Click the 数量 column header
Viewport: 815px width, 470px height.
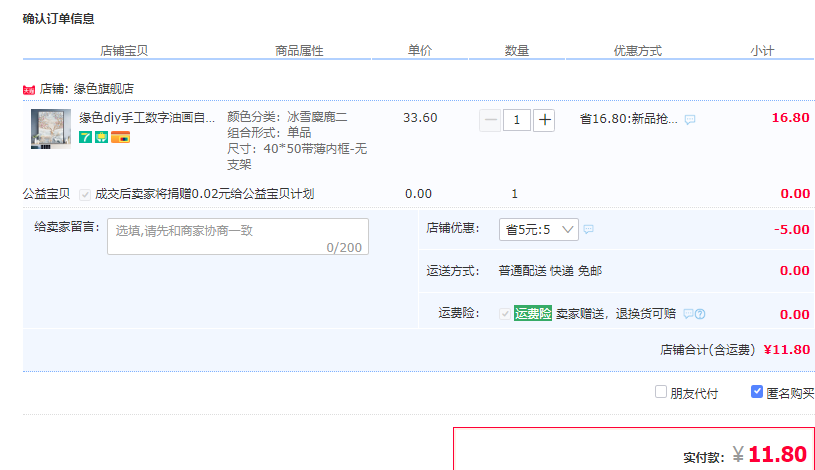point(517,50)
